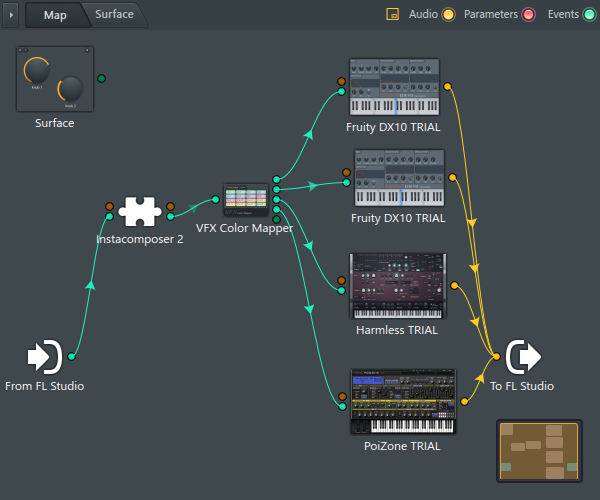Click Instacomposer 2 left parameter port
The width and height of the screenshot is (600, 500).
[x=109, y=207]
